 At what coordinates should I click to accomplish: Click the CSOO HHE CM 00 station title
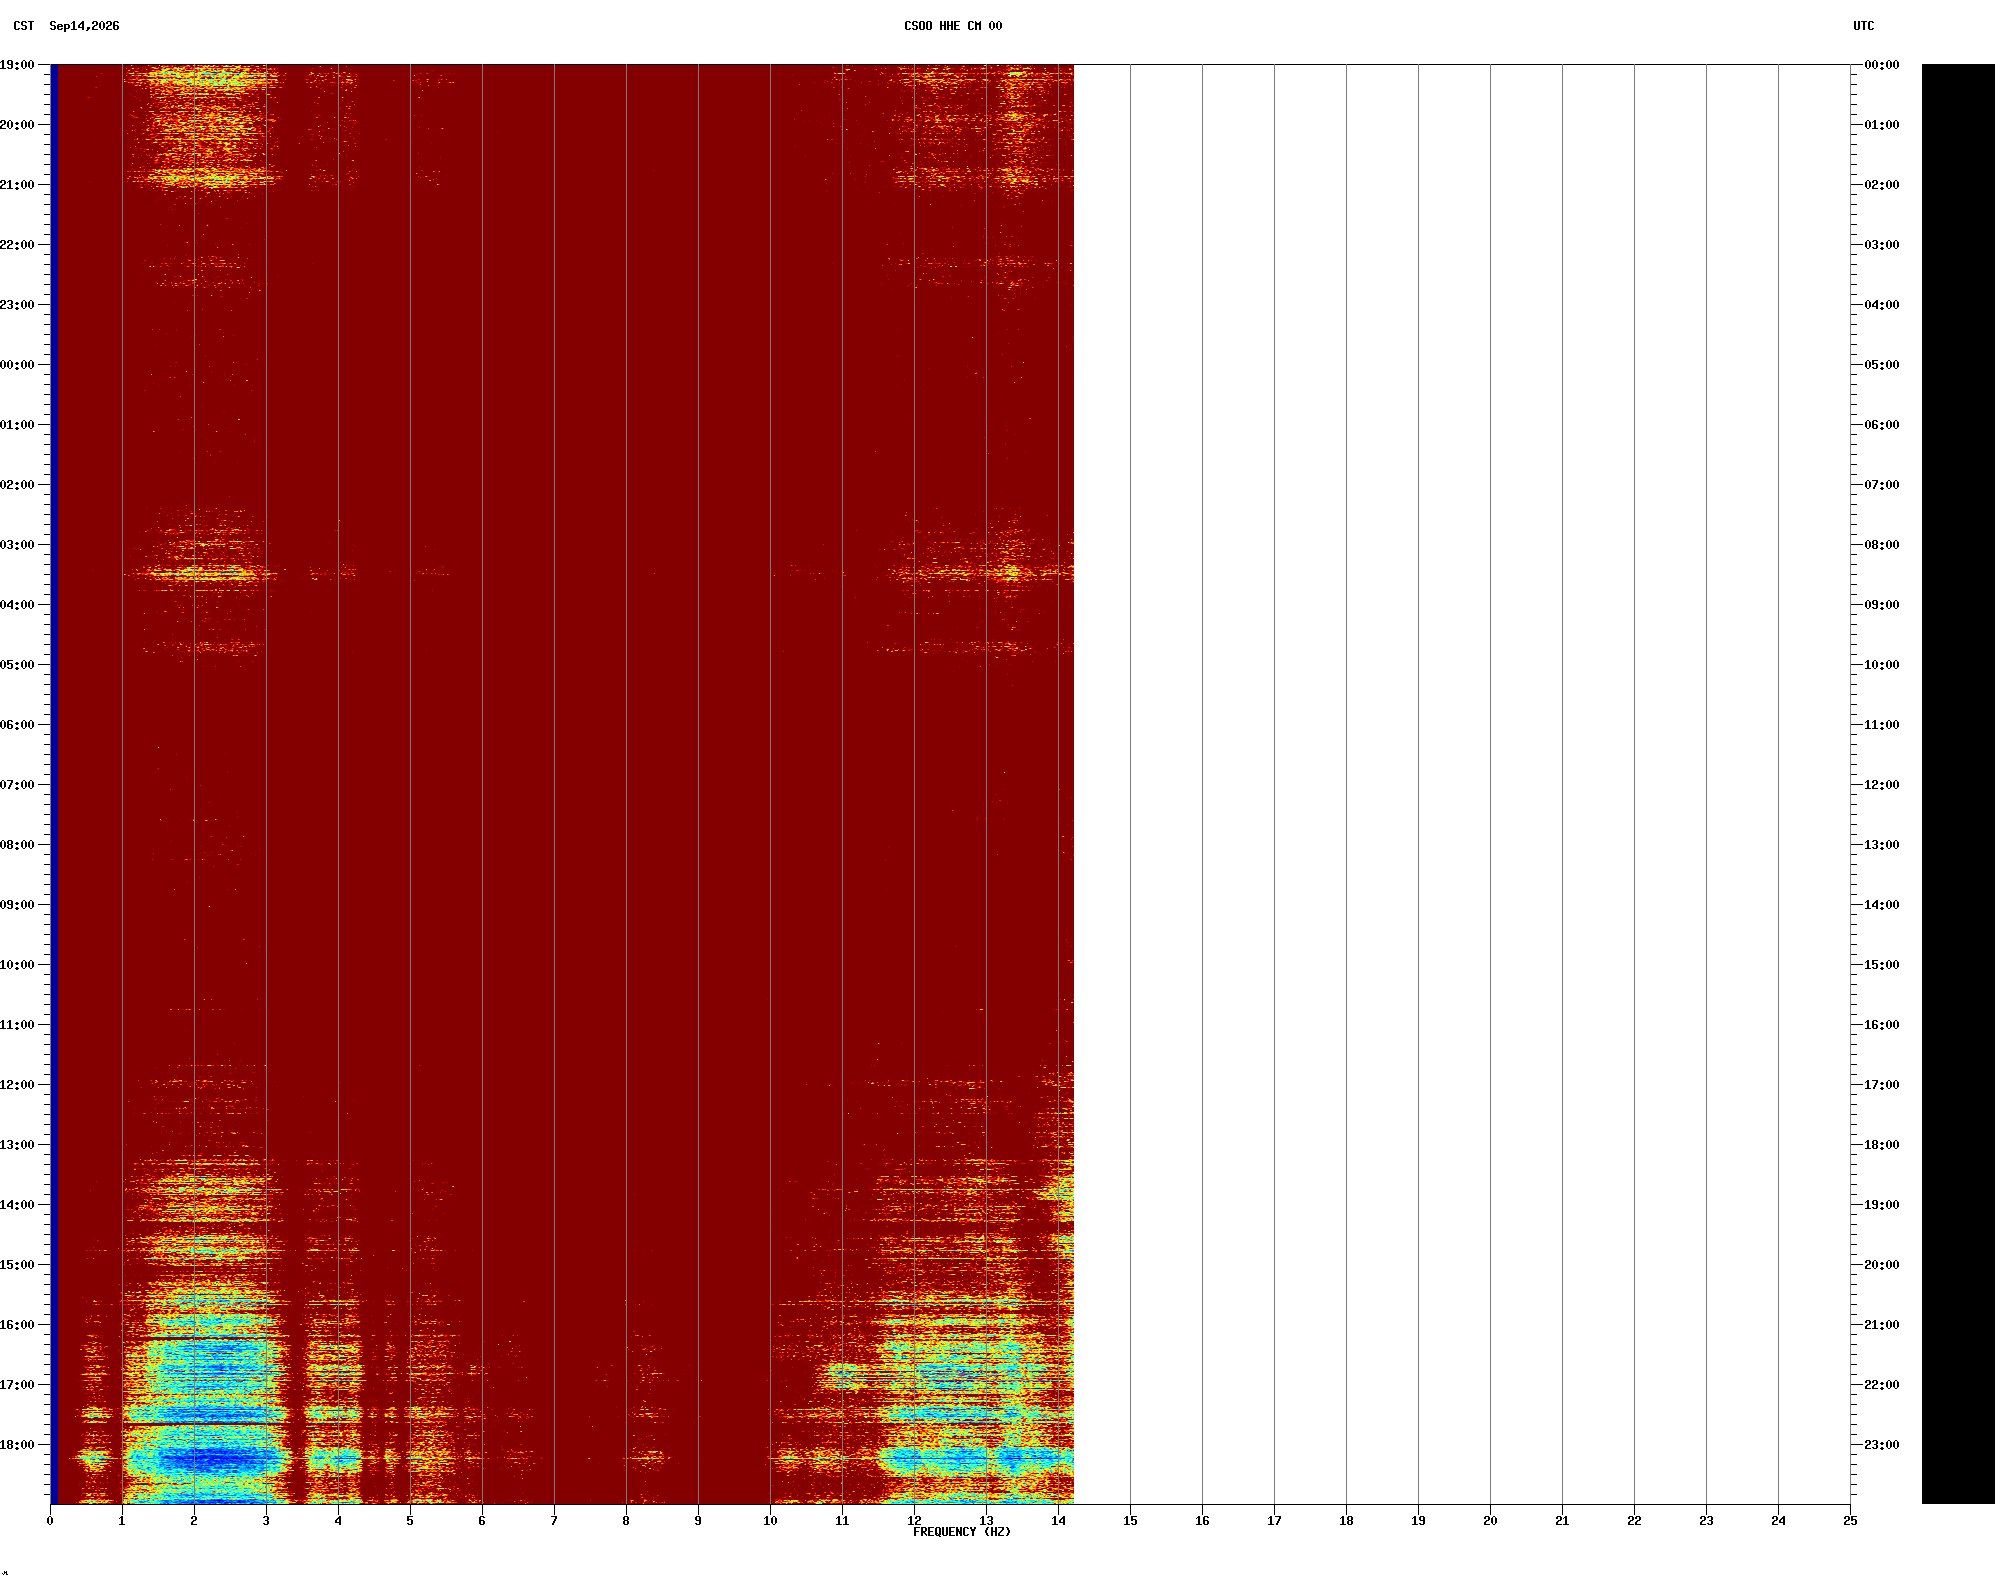click(953, 26)
